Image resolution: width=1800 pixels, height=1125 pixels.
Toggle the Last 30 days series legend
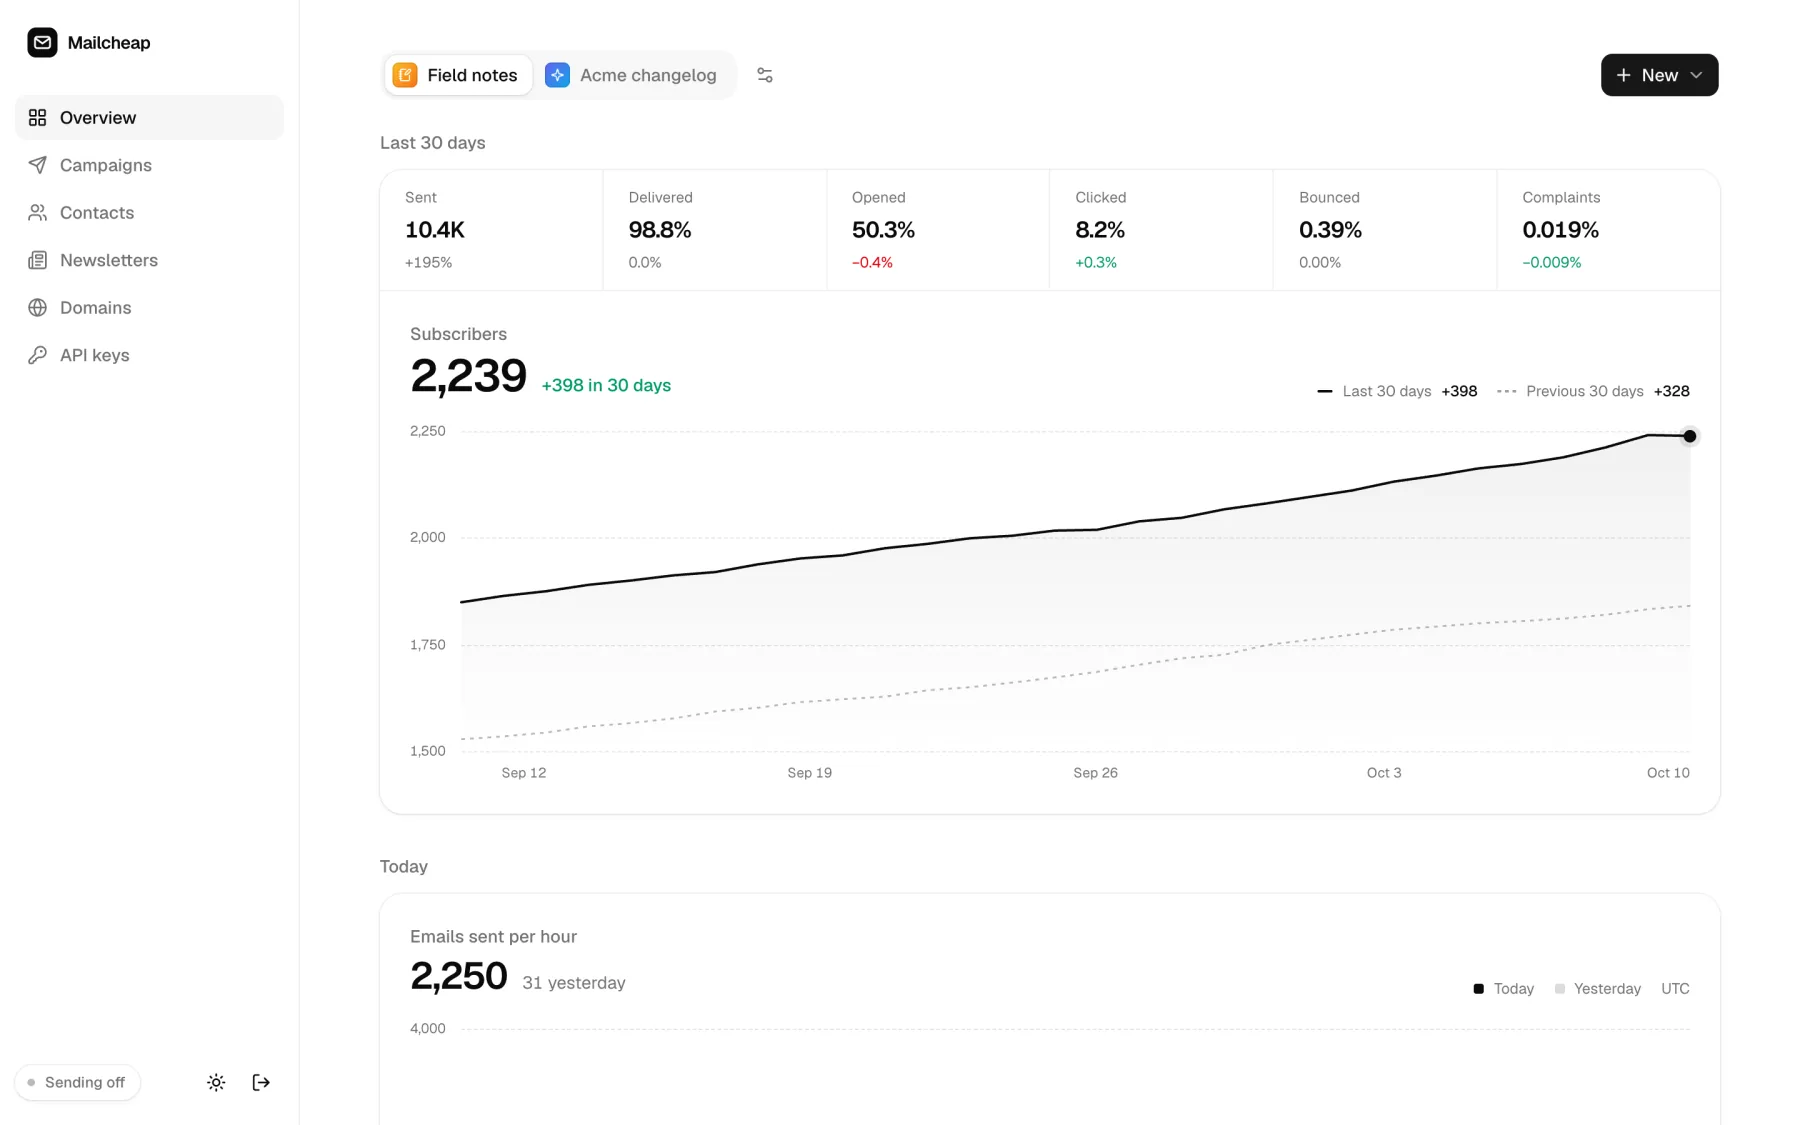pos(1397,391)
